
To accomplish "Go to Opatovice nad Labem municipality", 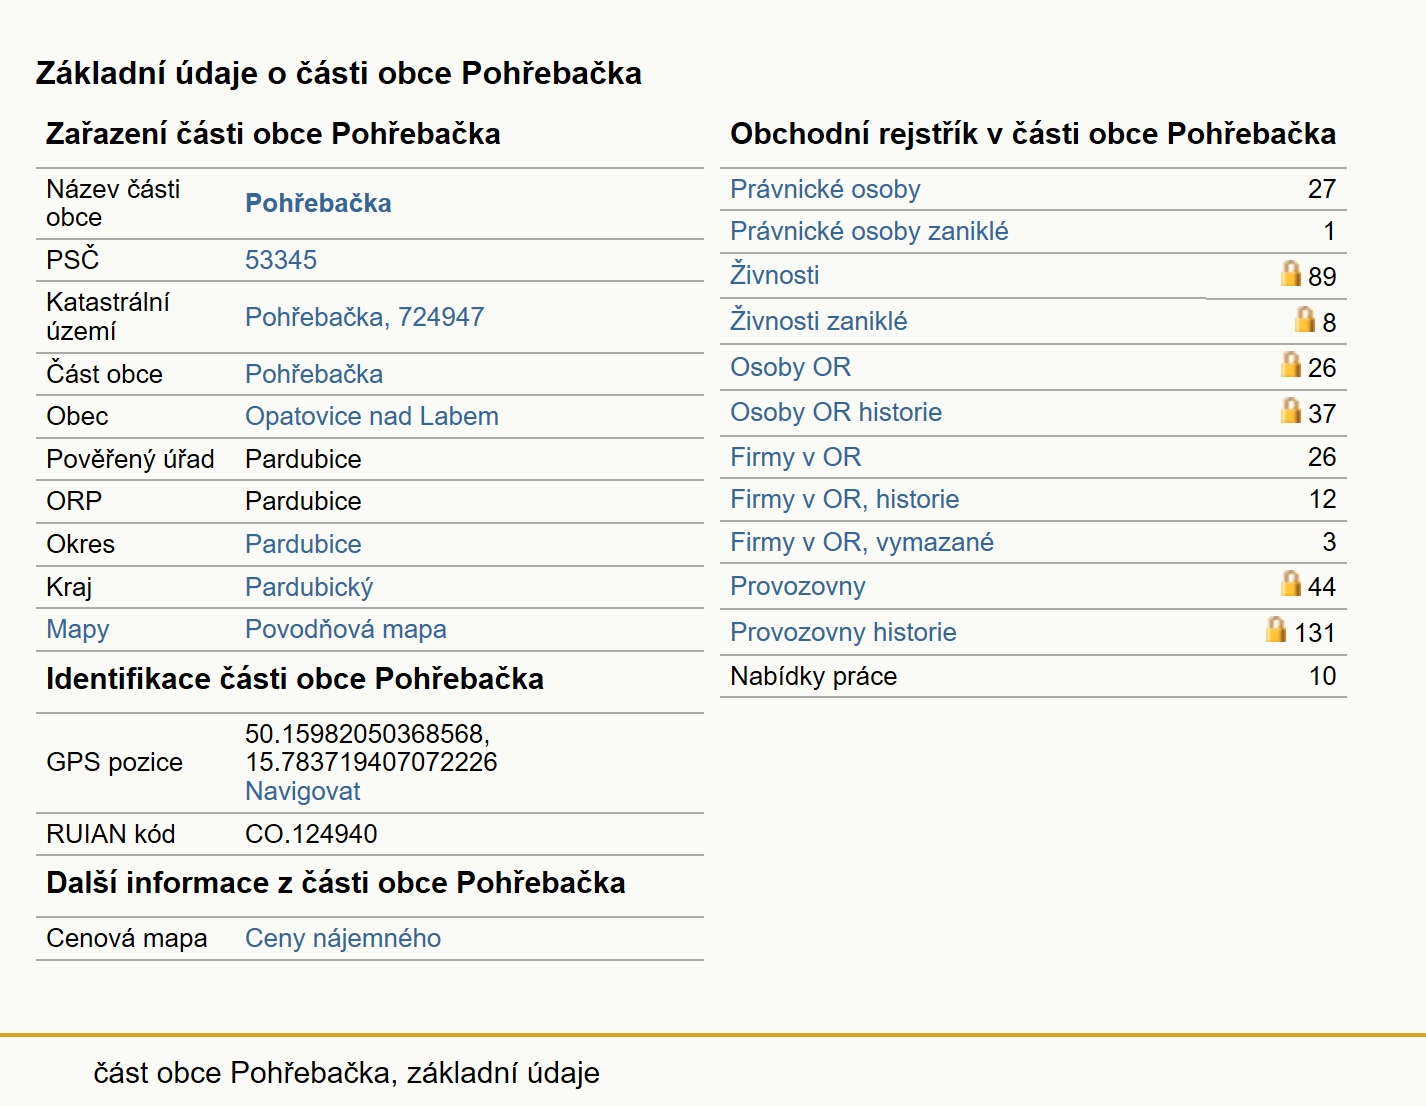I will click(371, 416).
